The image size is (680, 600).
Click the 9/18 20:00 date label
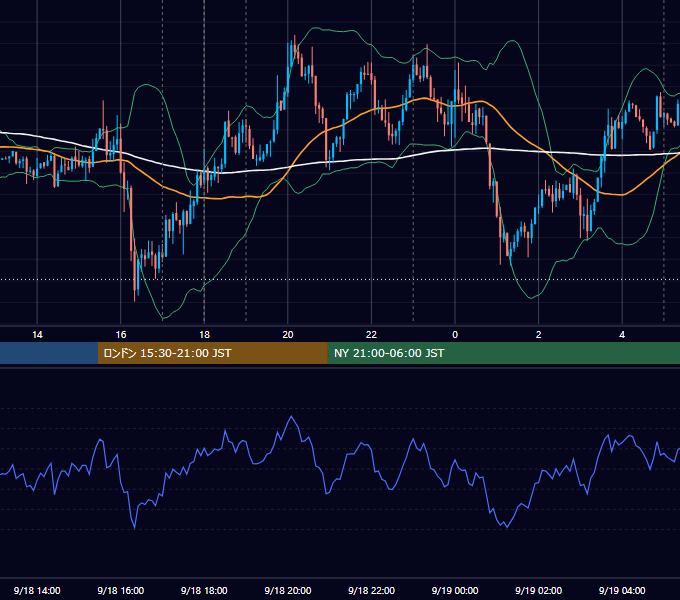(288, 590)
